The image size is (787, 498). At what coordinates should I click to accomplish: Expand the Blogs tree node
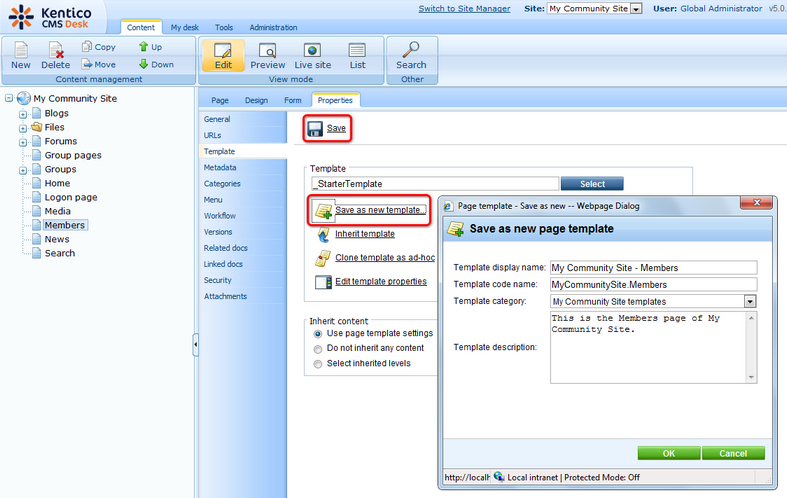pyautogui.click(x=23, y=114)
